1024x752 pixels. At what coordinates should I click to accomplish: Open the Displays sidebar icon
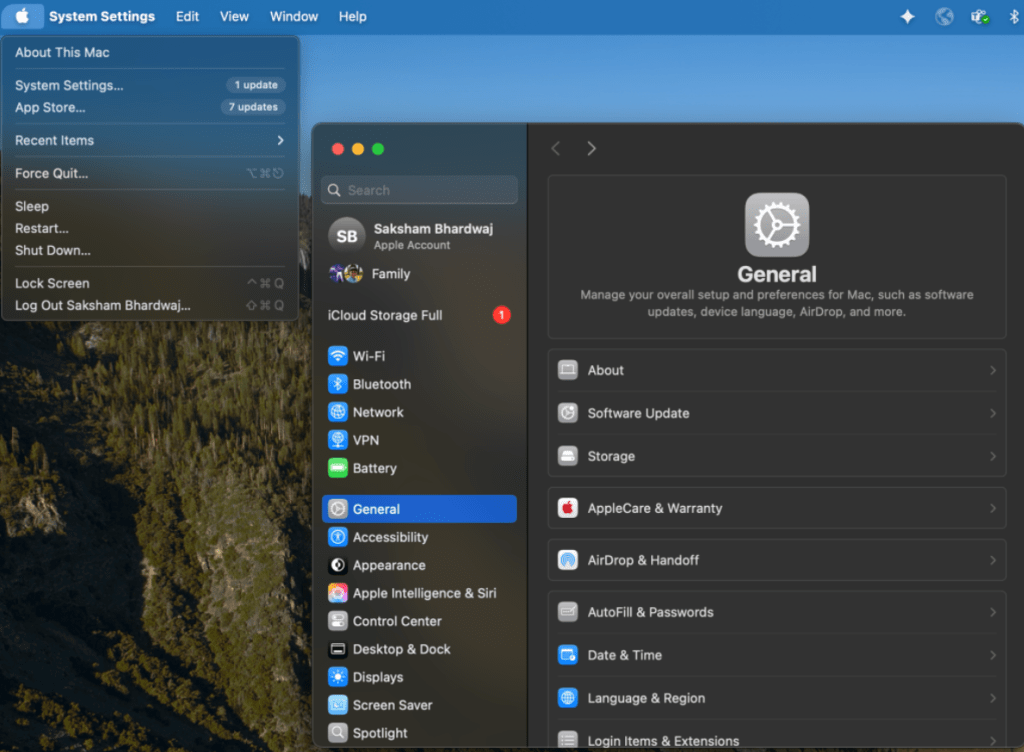338,677
